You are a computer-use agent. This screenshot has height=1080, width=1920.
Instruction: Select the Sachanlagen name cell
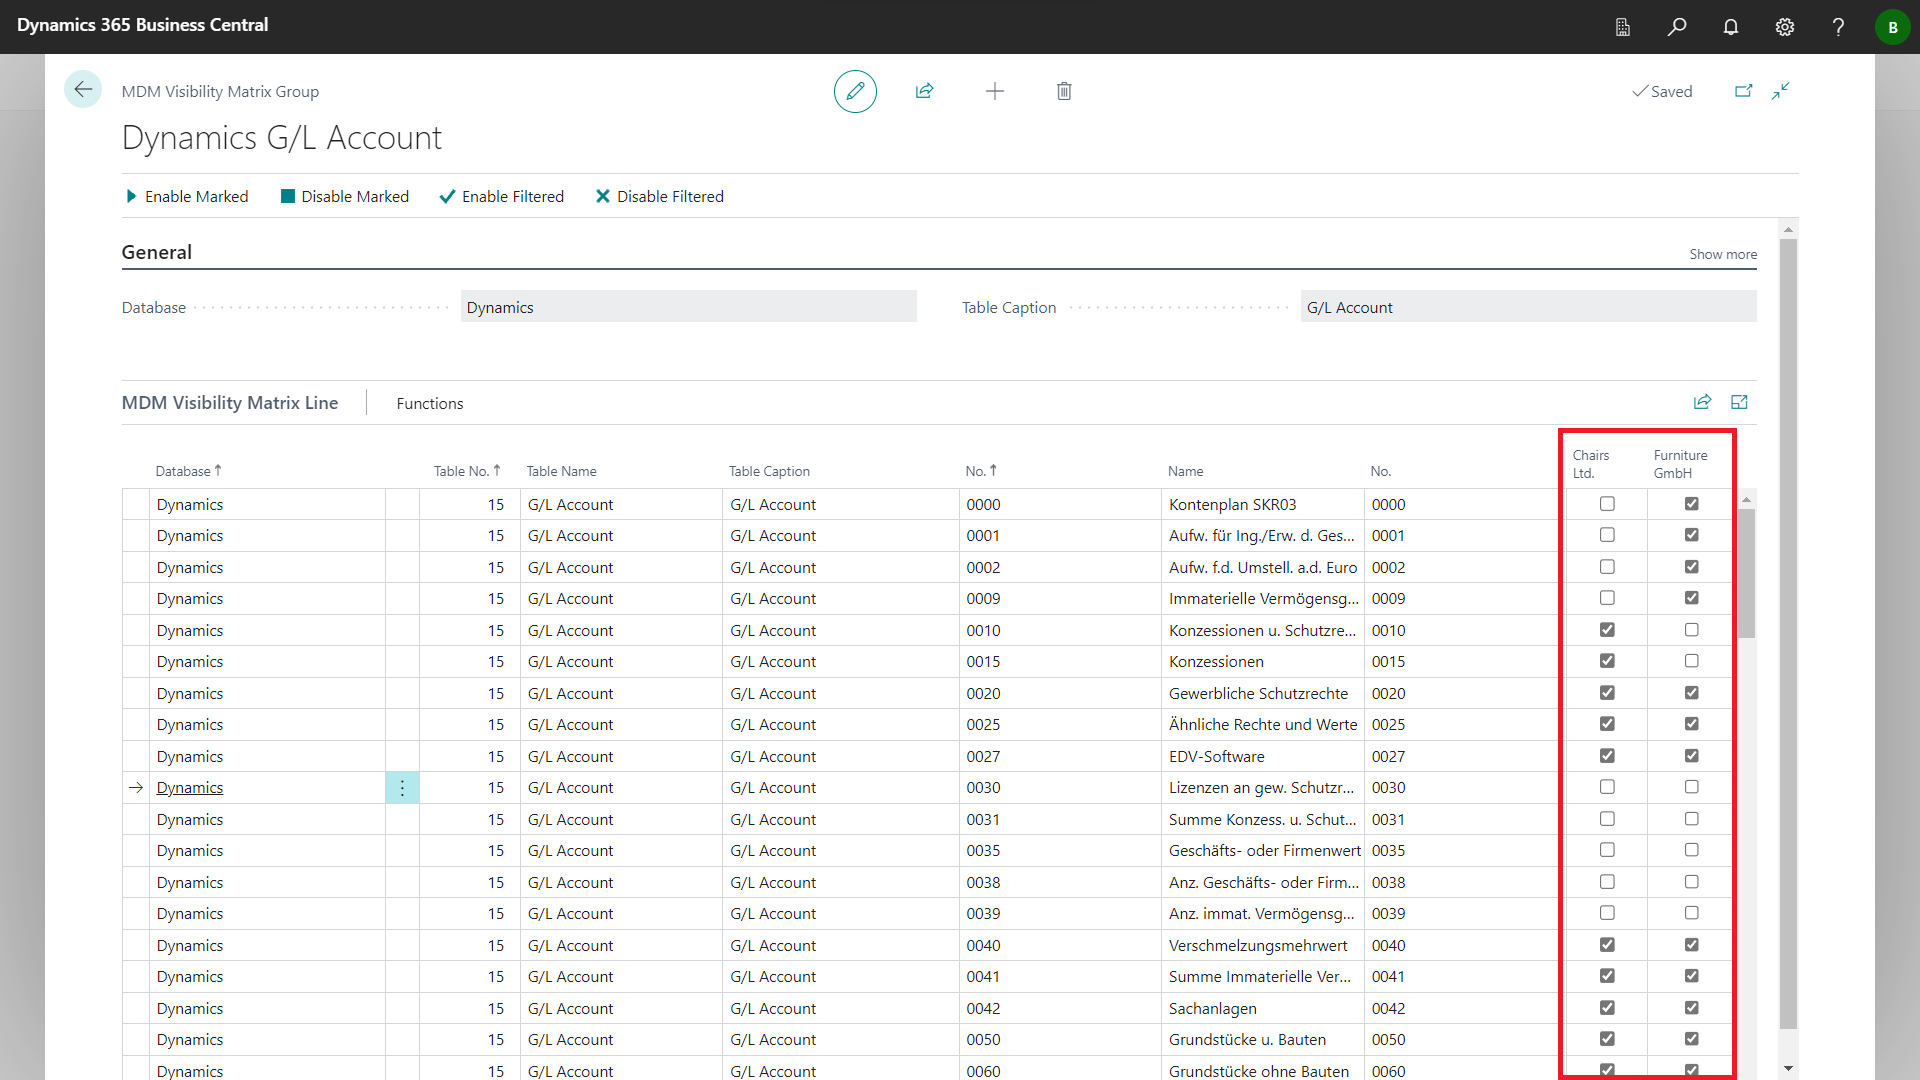coord(1262,1009)
